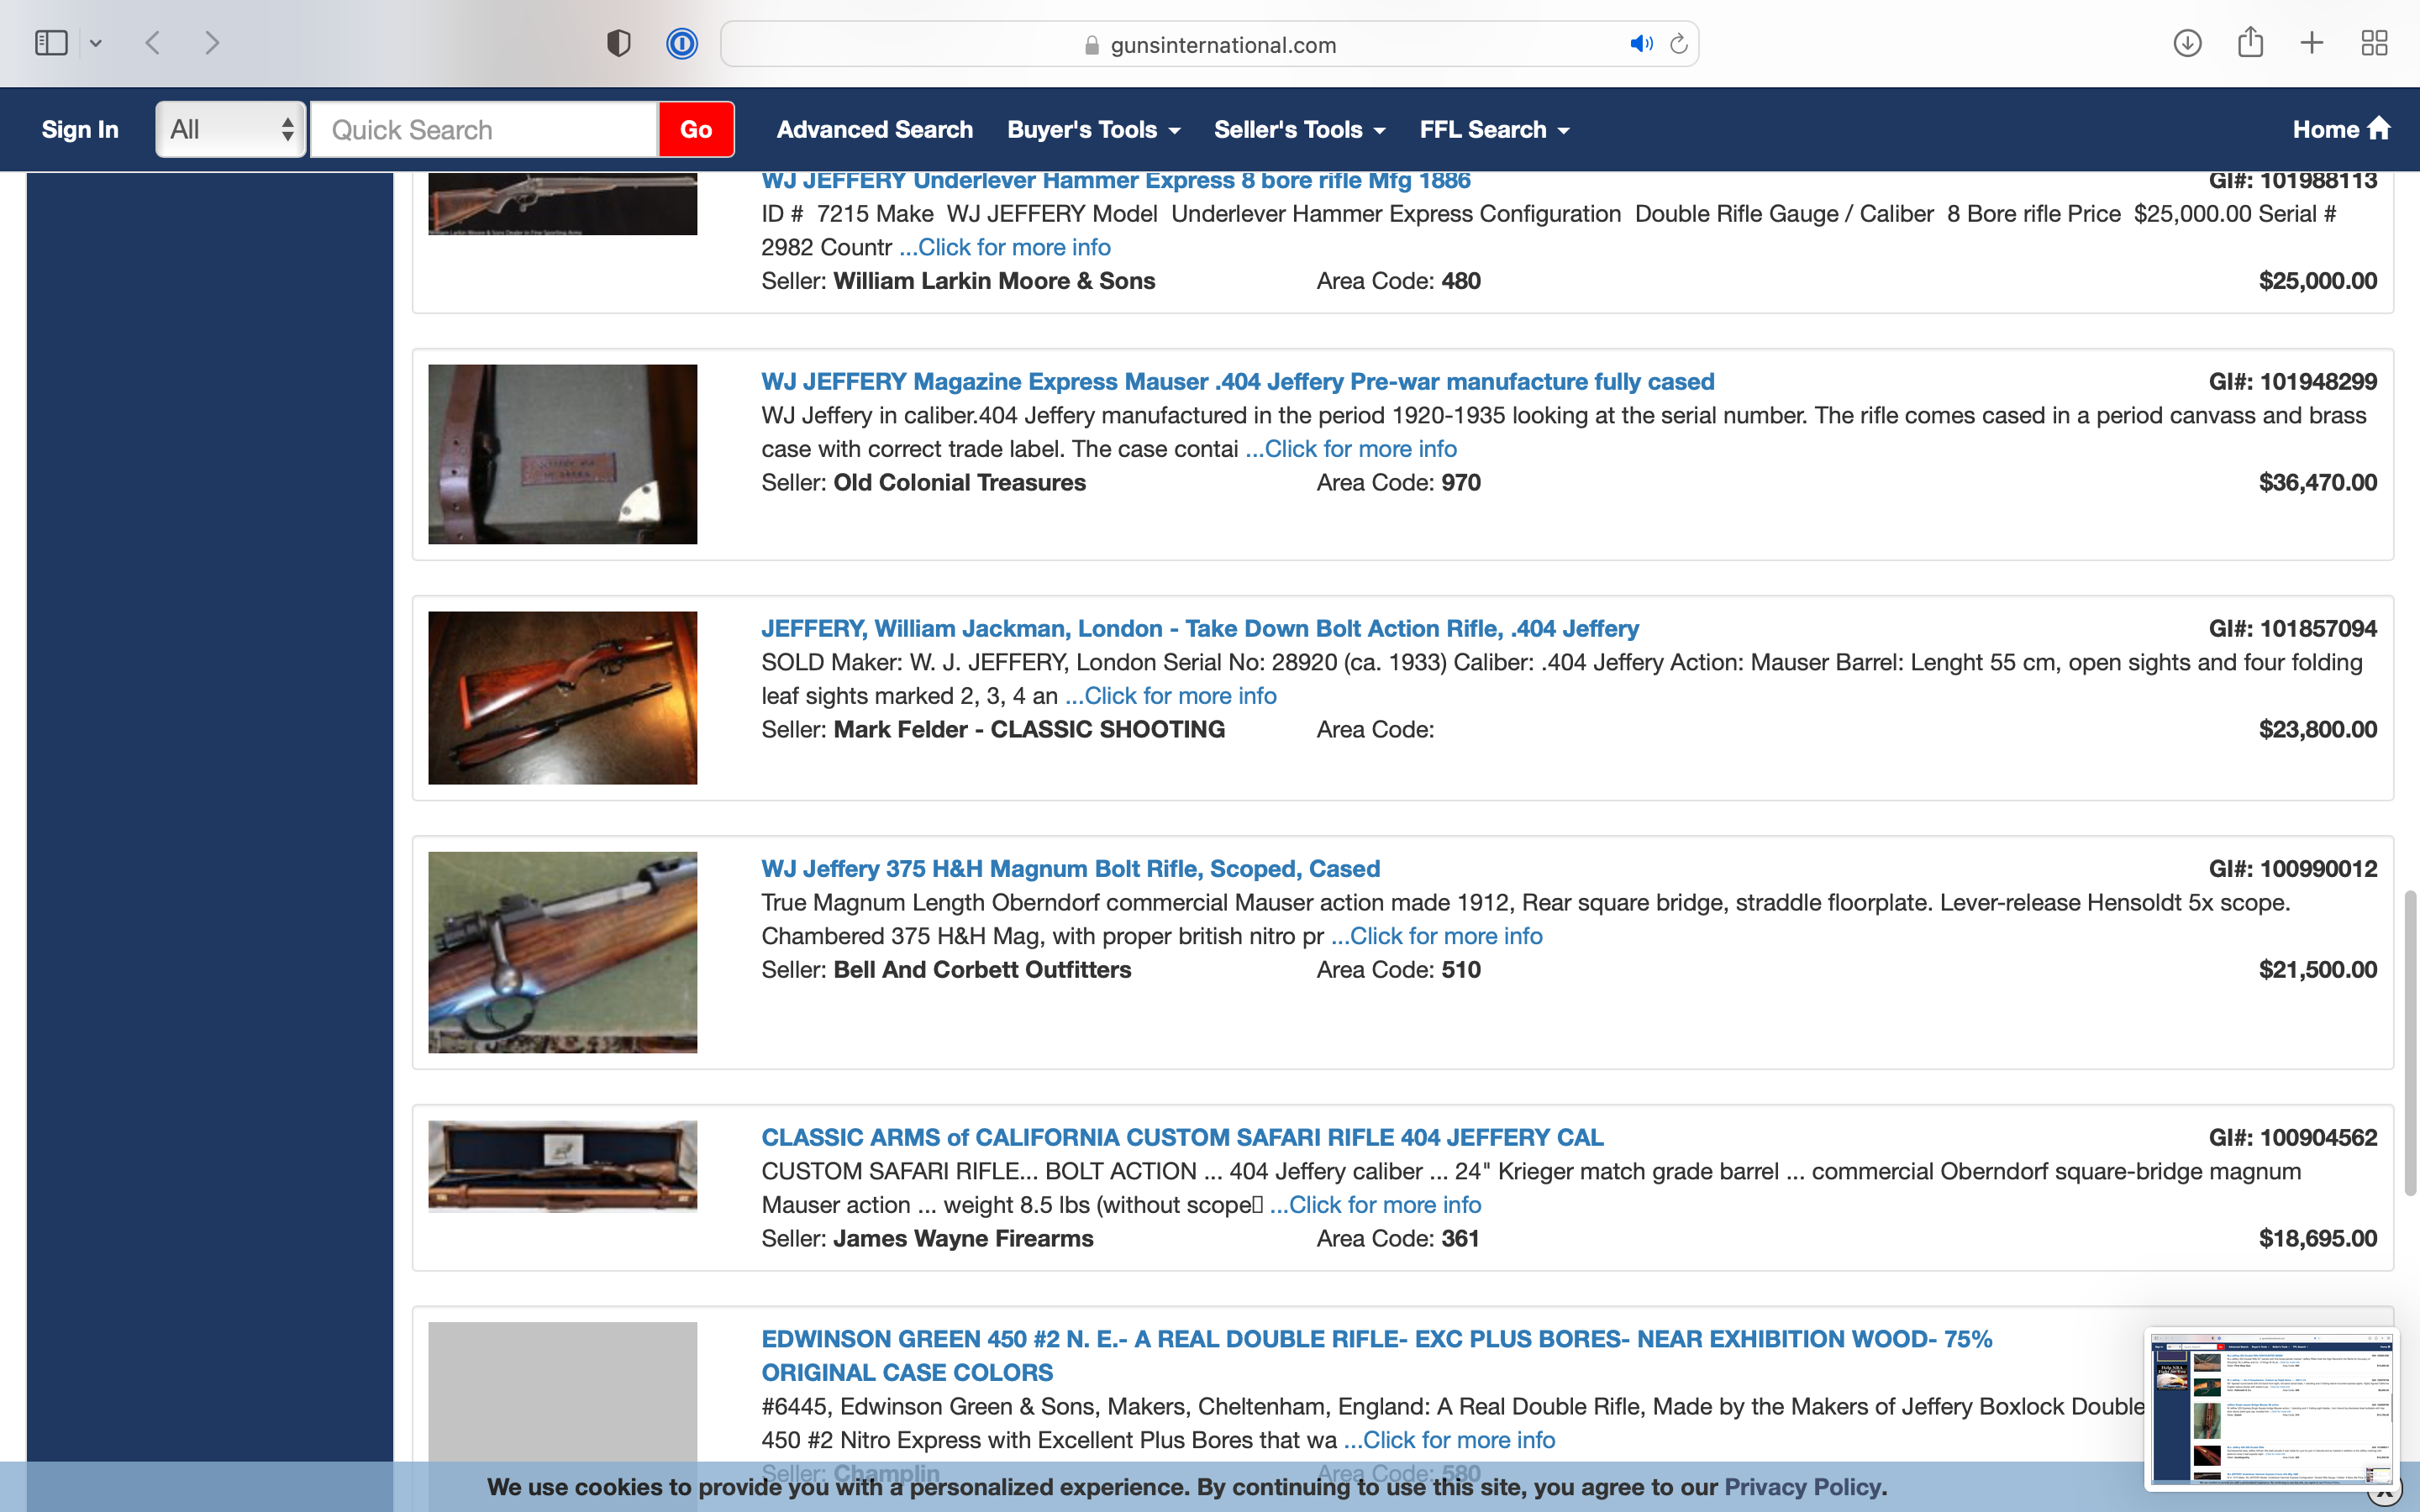Screen dimensions: 2420x1512
Task: Click the privacy shield icon
Action: 618,43
